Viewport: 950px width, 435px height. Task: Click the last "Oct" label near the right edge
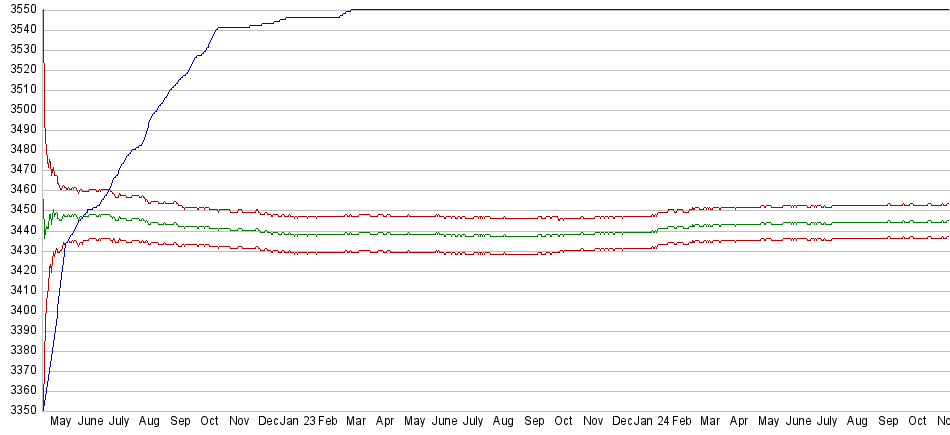coord(917,422)
